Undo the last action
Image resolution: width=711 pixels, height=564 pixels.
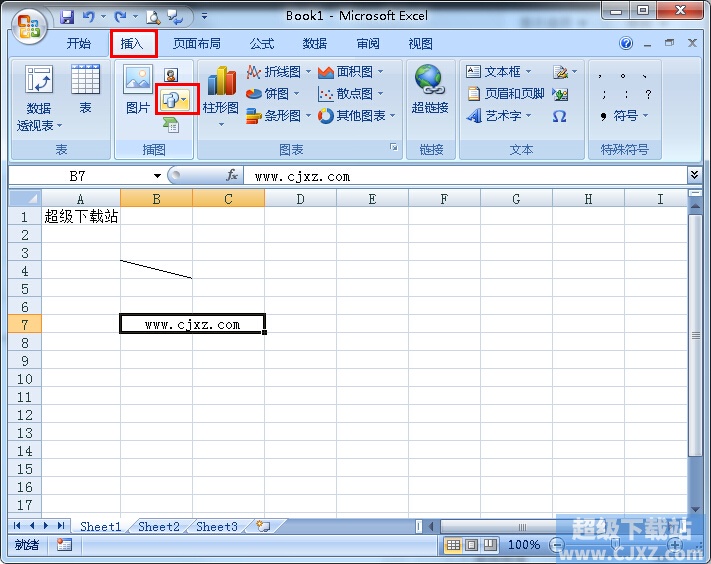tap(89, 17)
